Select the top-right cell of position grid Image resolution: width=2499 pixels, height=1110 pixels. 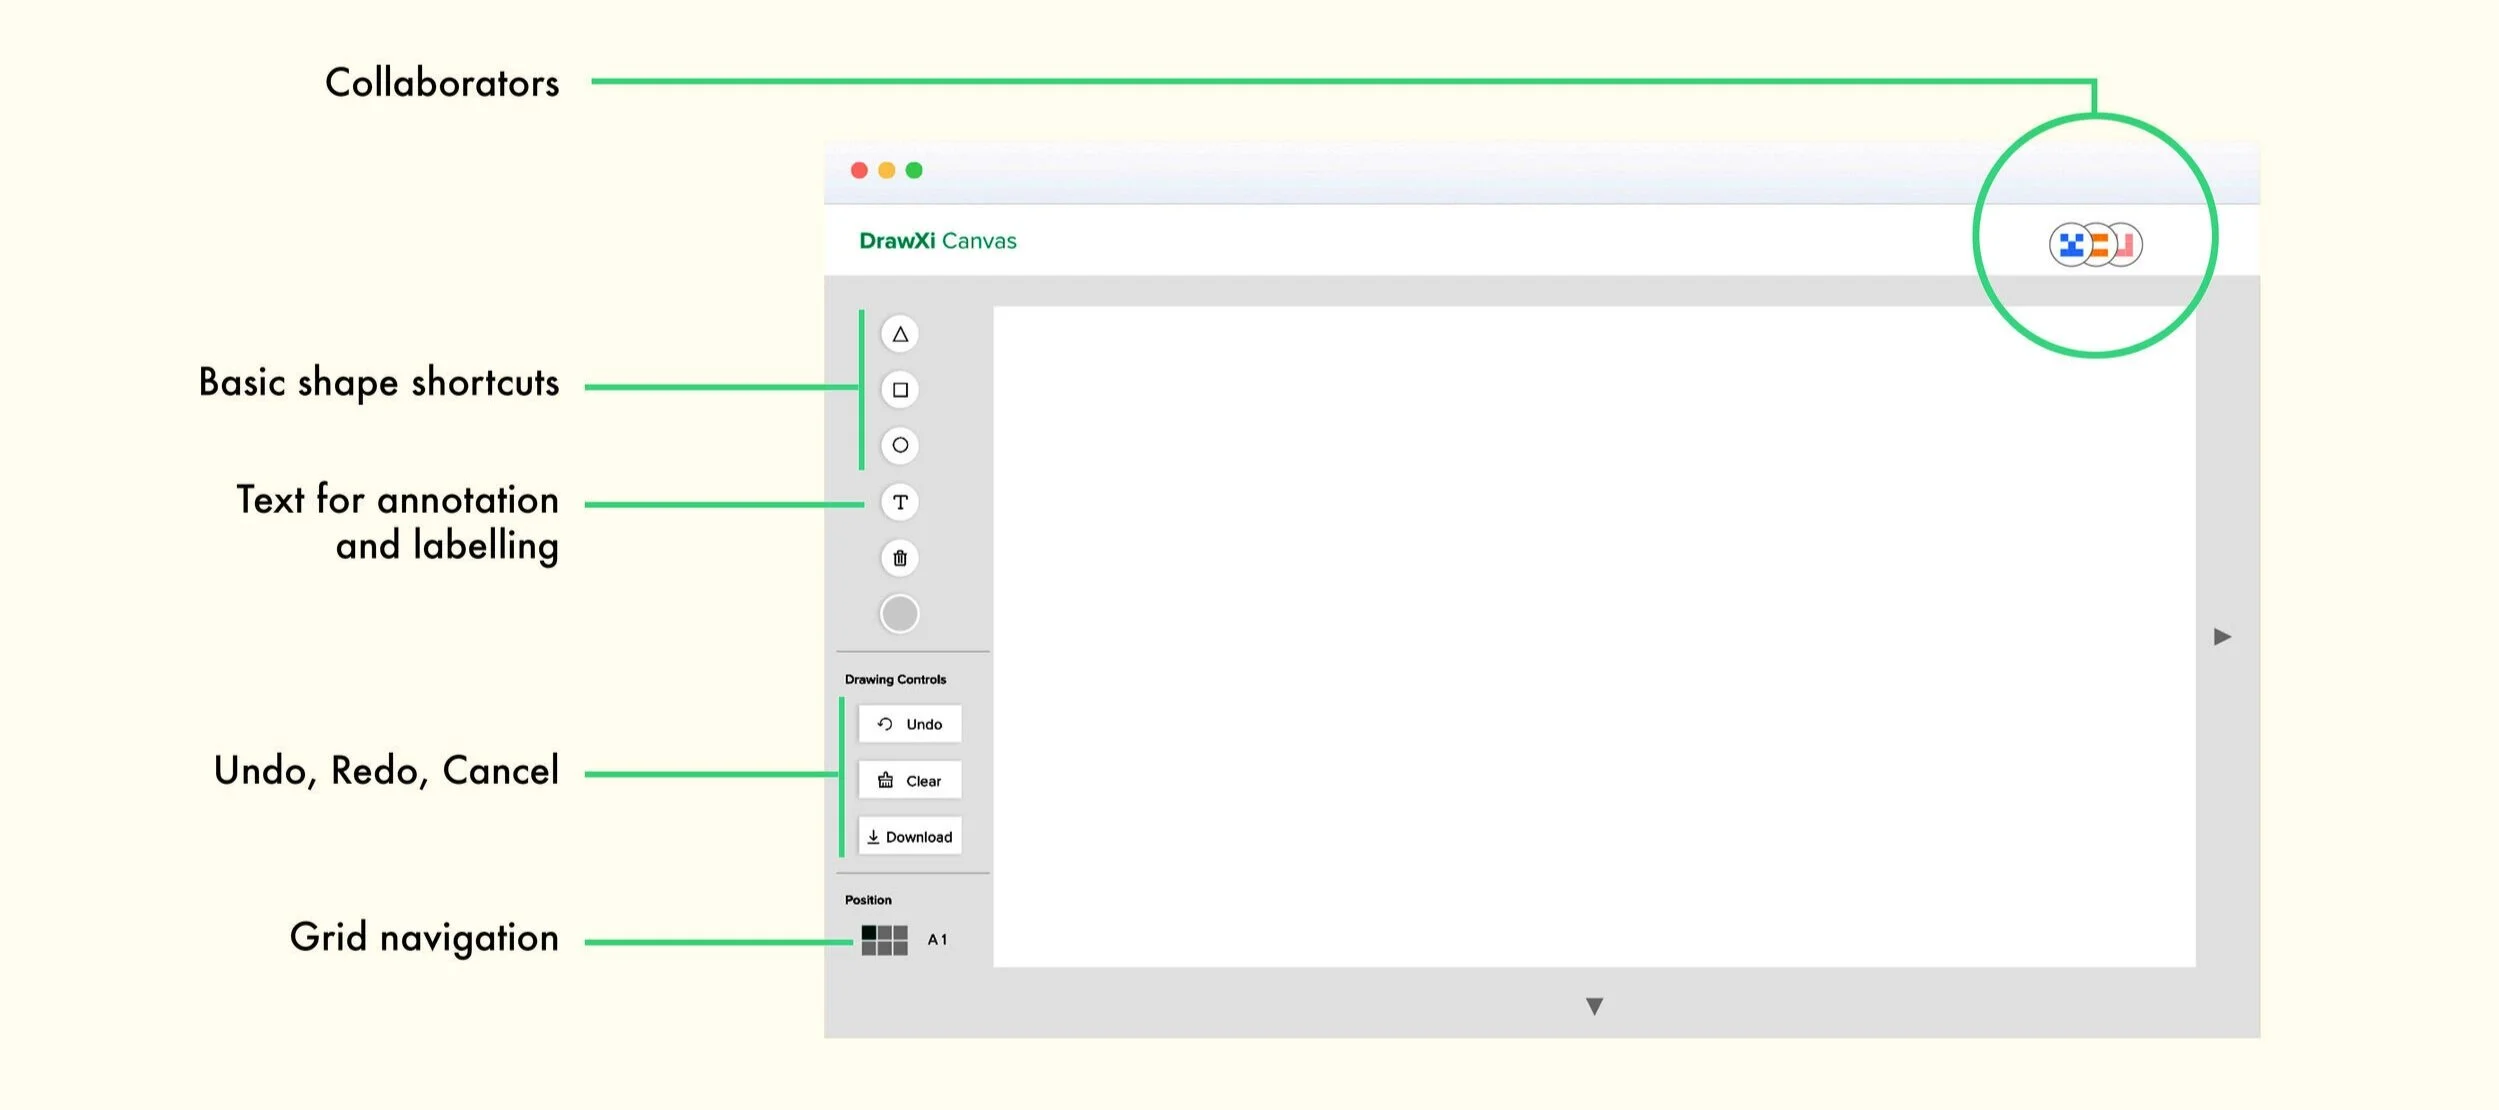(x=900, y=933)
